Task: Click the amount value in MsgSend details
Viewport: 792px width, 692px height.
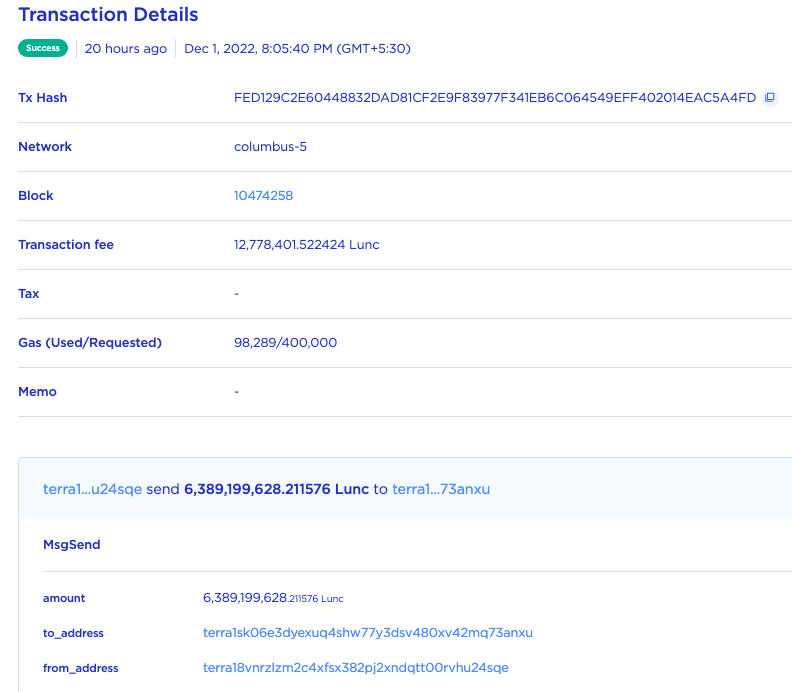Action: point(273,598)
